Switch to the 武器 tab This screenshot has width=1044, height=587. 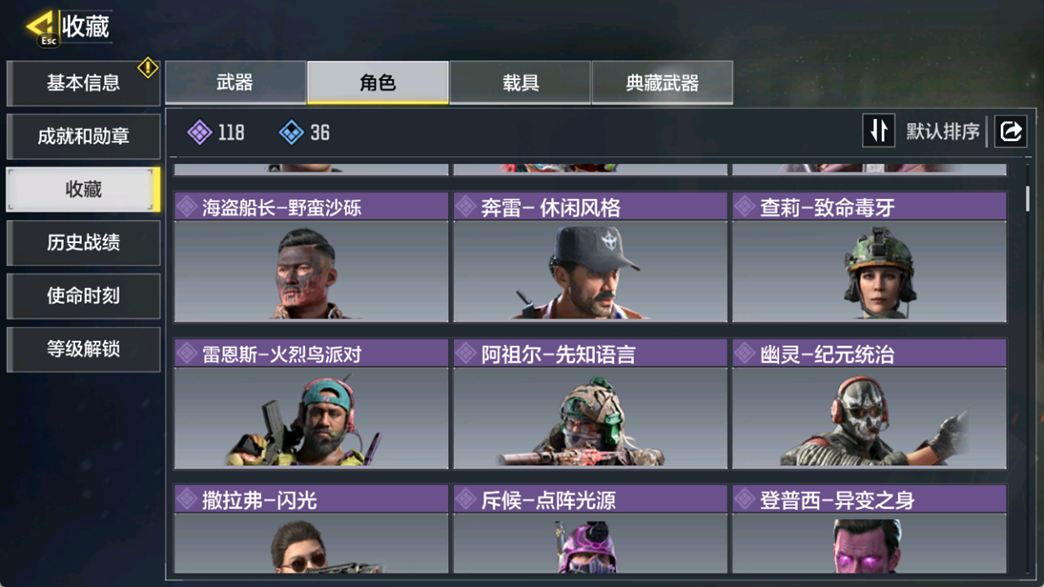coord(235,83)
